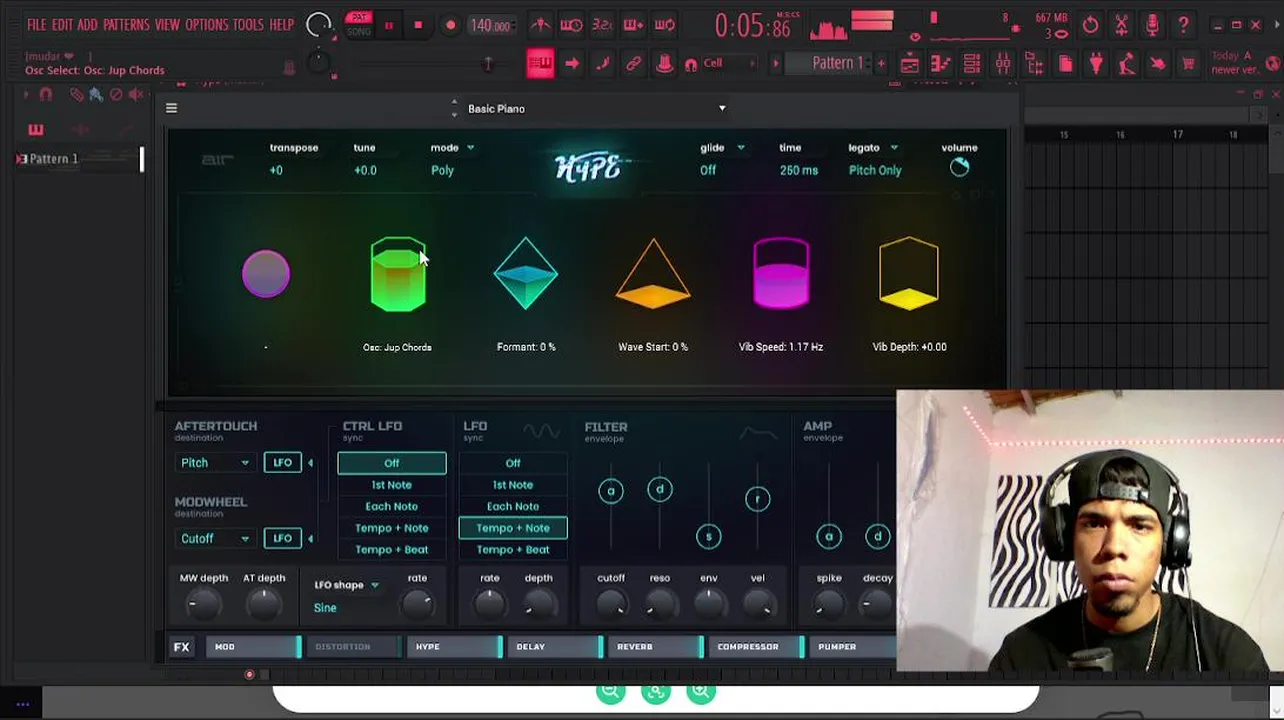1284x720 pixels.
Task: Open the Hype plugin hamburger menu
Action: pyautogui.click(x=171, y=108)
